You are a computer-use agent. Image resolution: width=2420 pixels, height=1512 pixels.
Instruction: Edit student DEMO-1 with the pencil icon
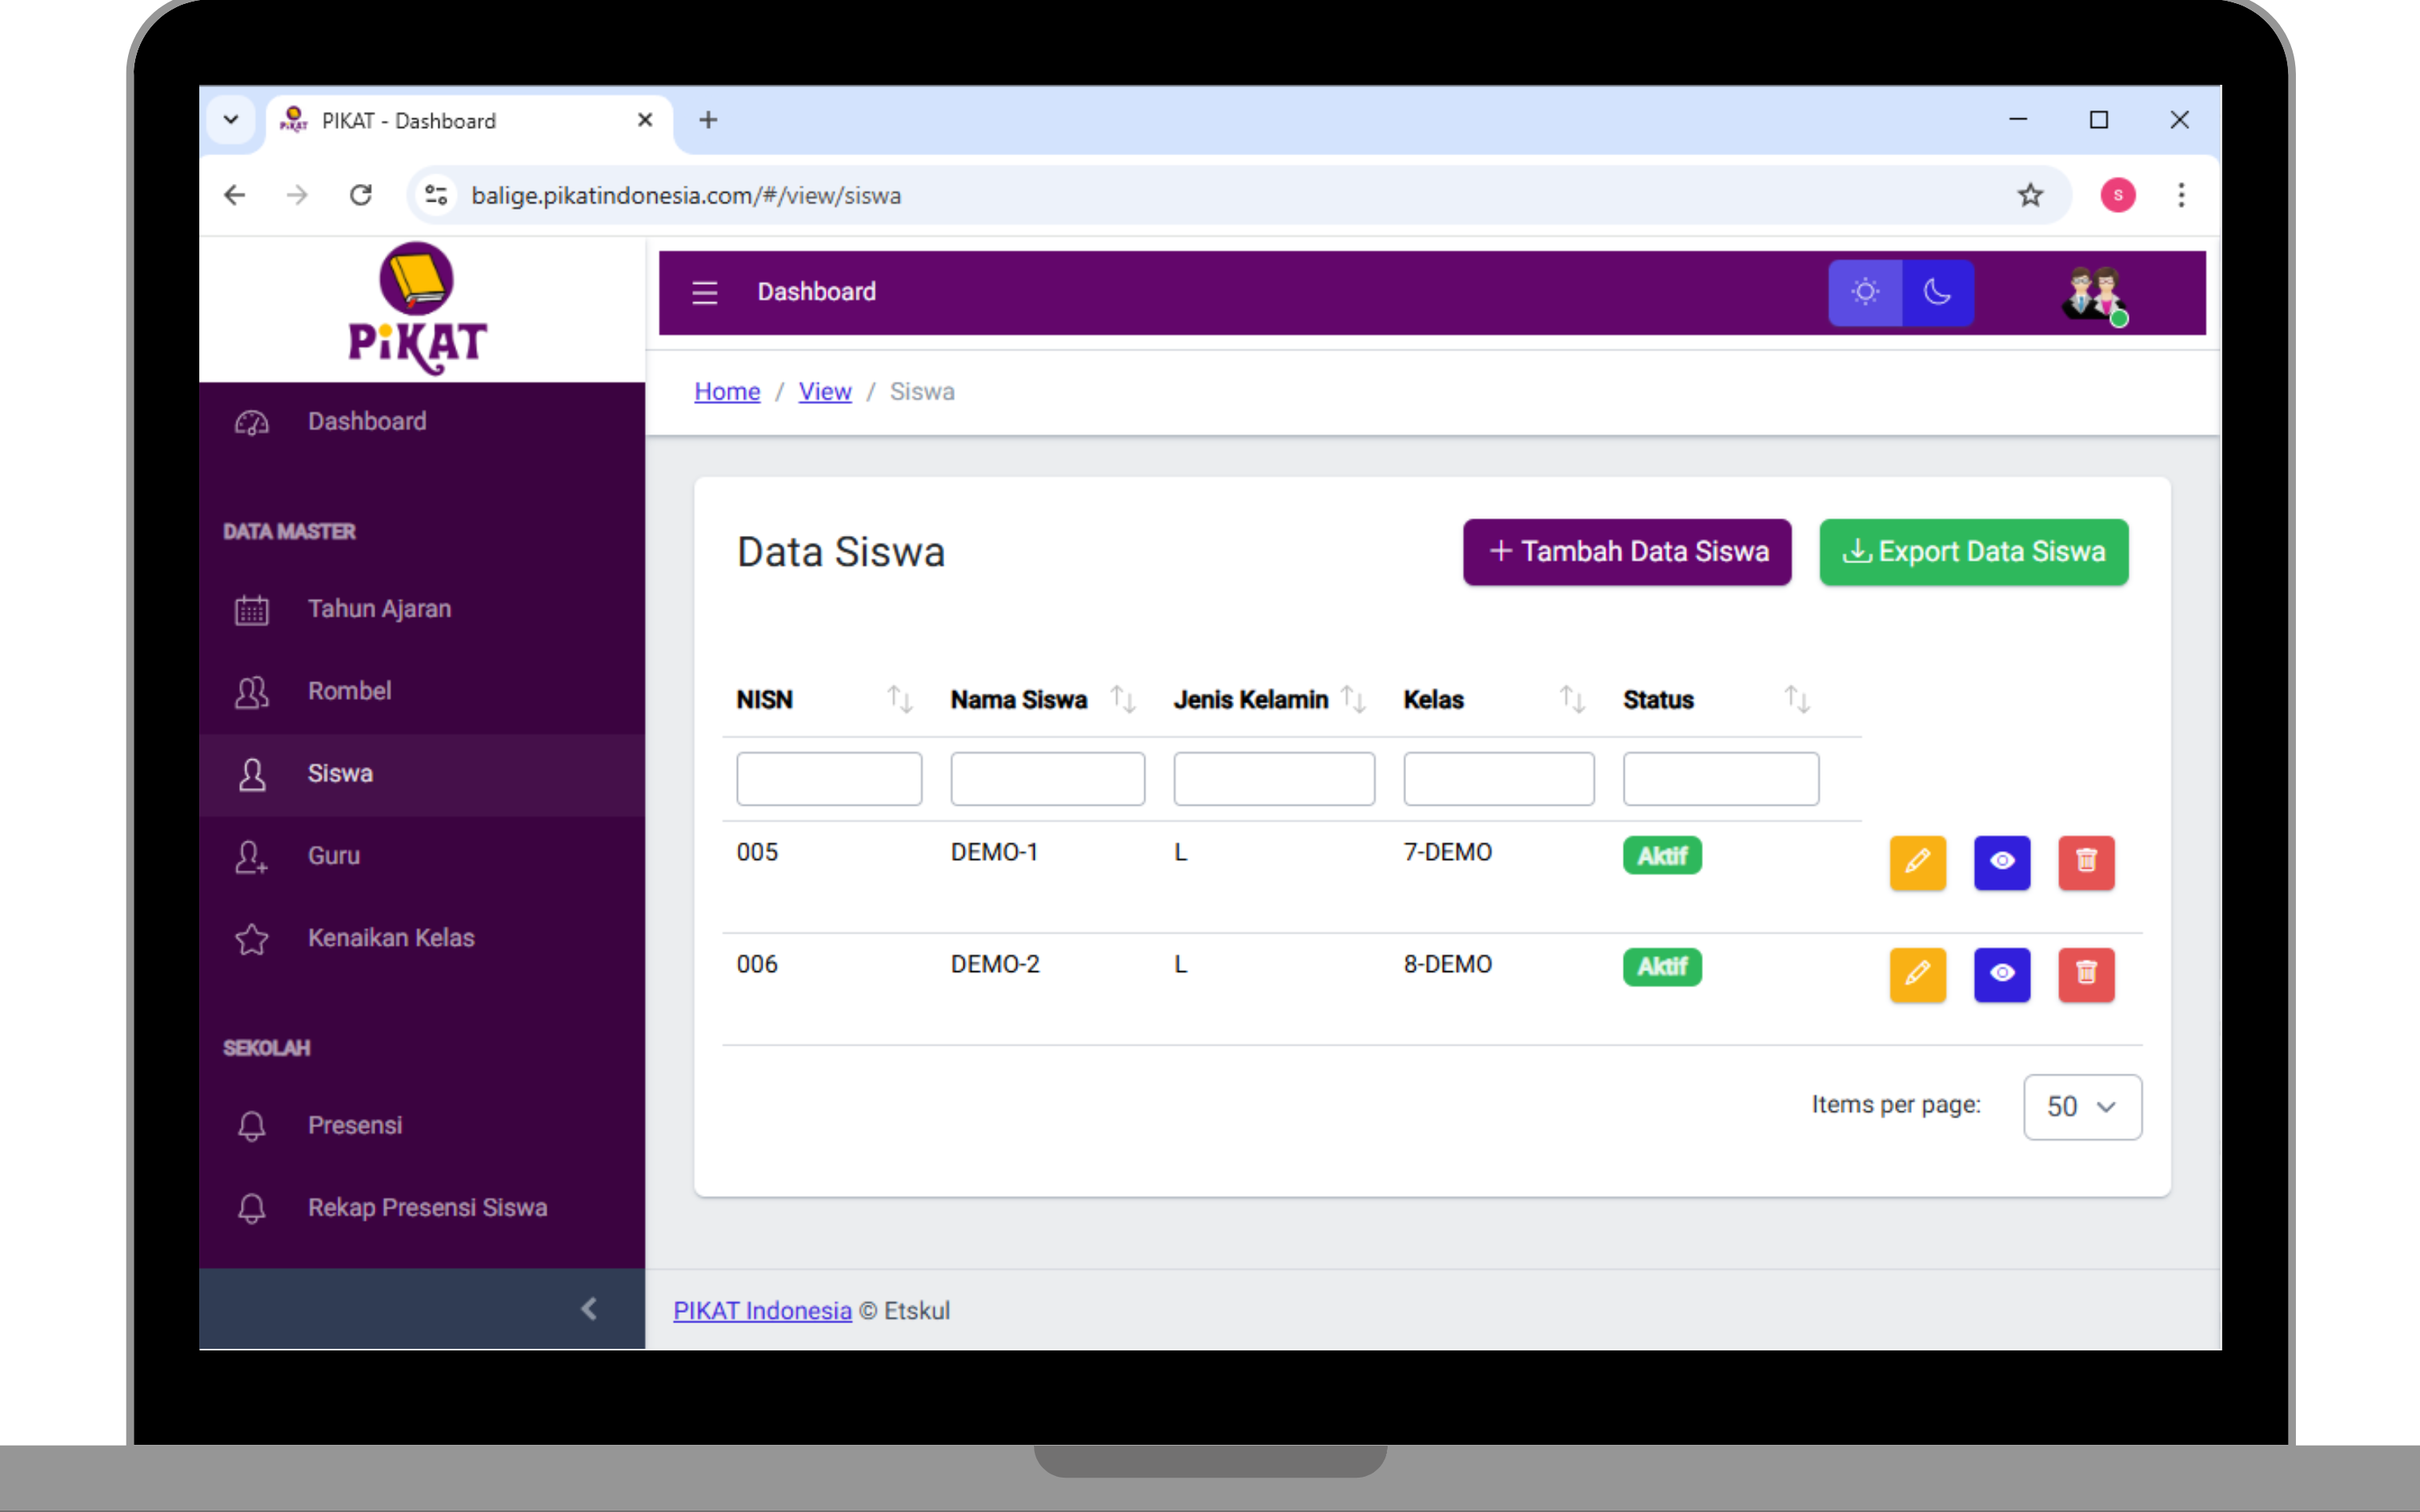[1918, 863]
